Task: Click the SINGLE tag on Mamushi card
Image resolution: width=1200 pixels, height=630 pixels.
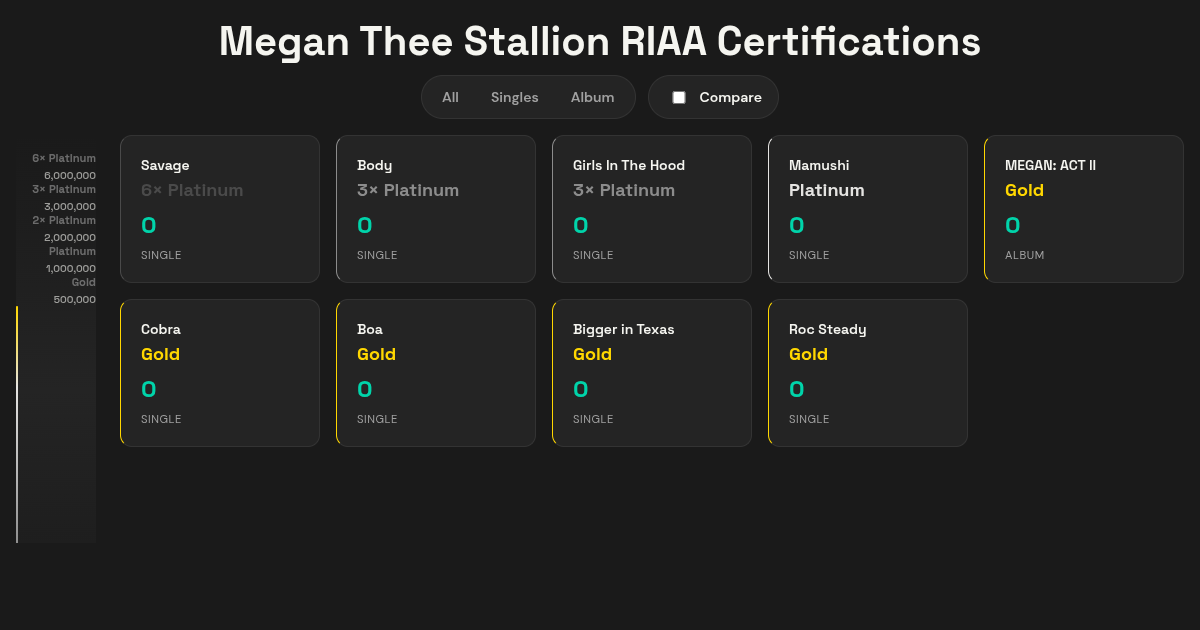Action: tap(809, 255)
